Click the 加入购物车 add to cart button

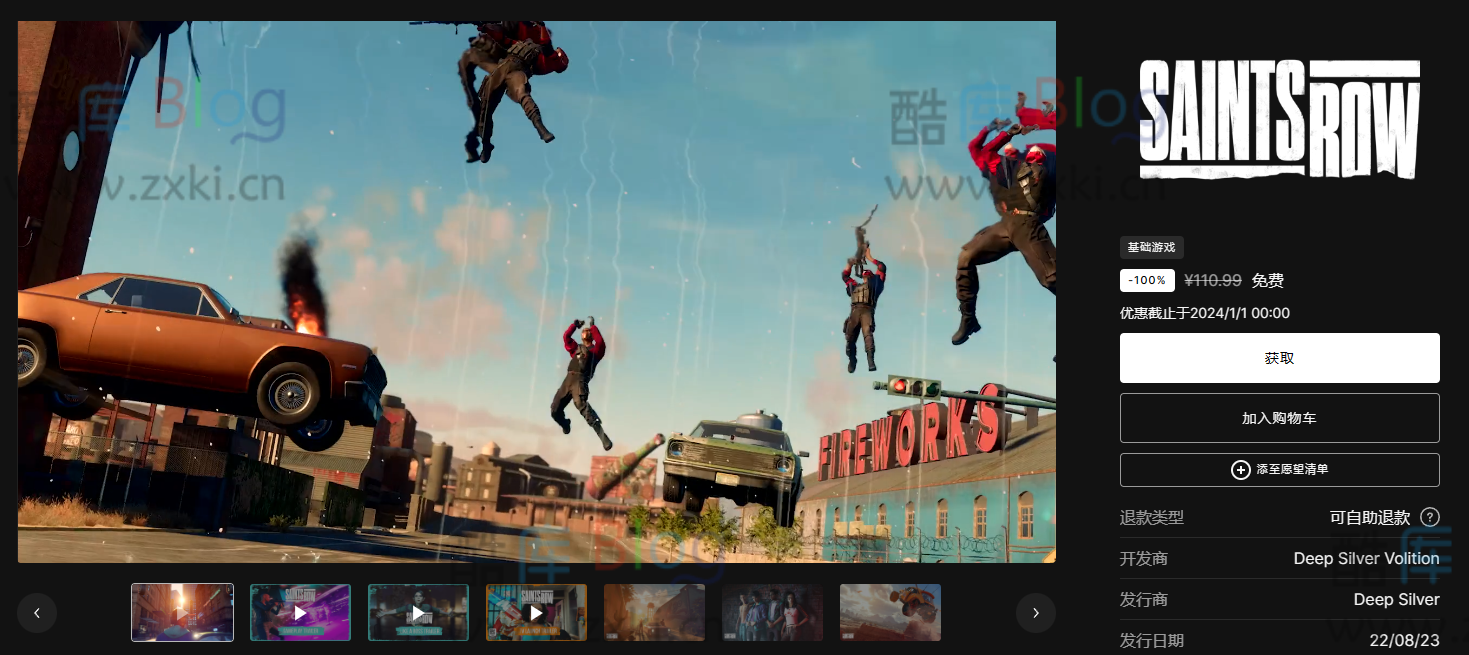click(x=1279, y=418)
